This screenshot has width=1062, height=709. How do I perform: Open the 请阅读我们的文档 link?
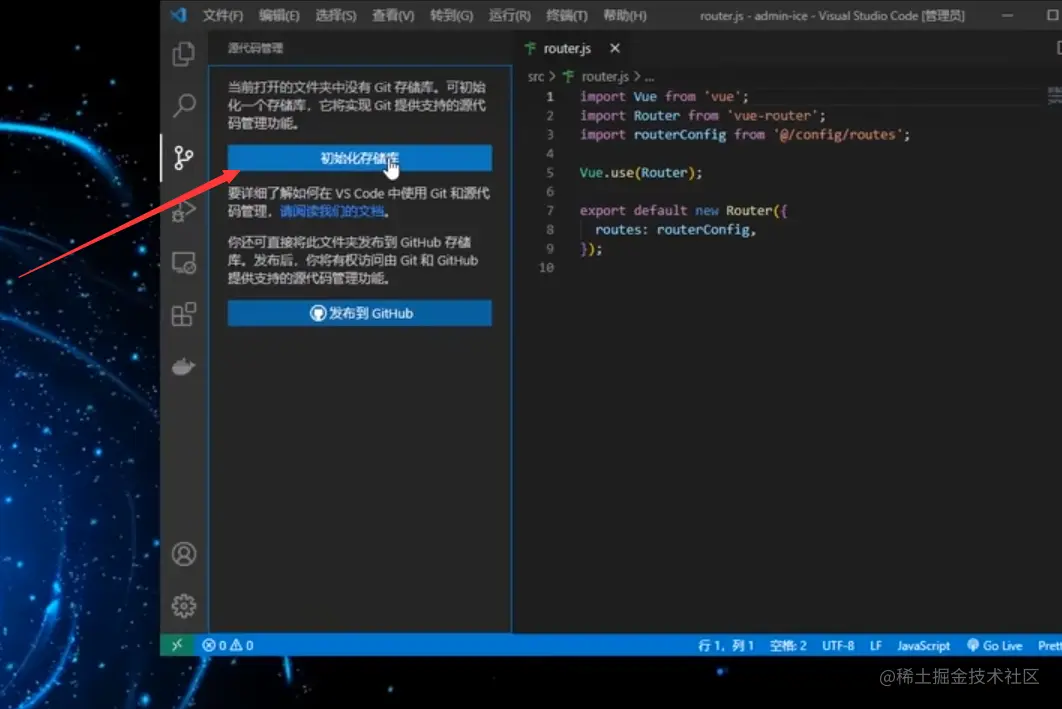(x=332, y=211)
